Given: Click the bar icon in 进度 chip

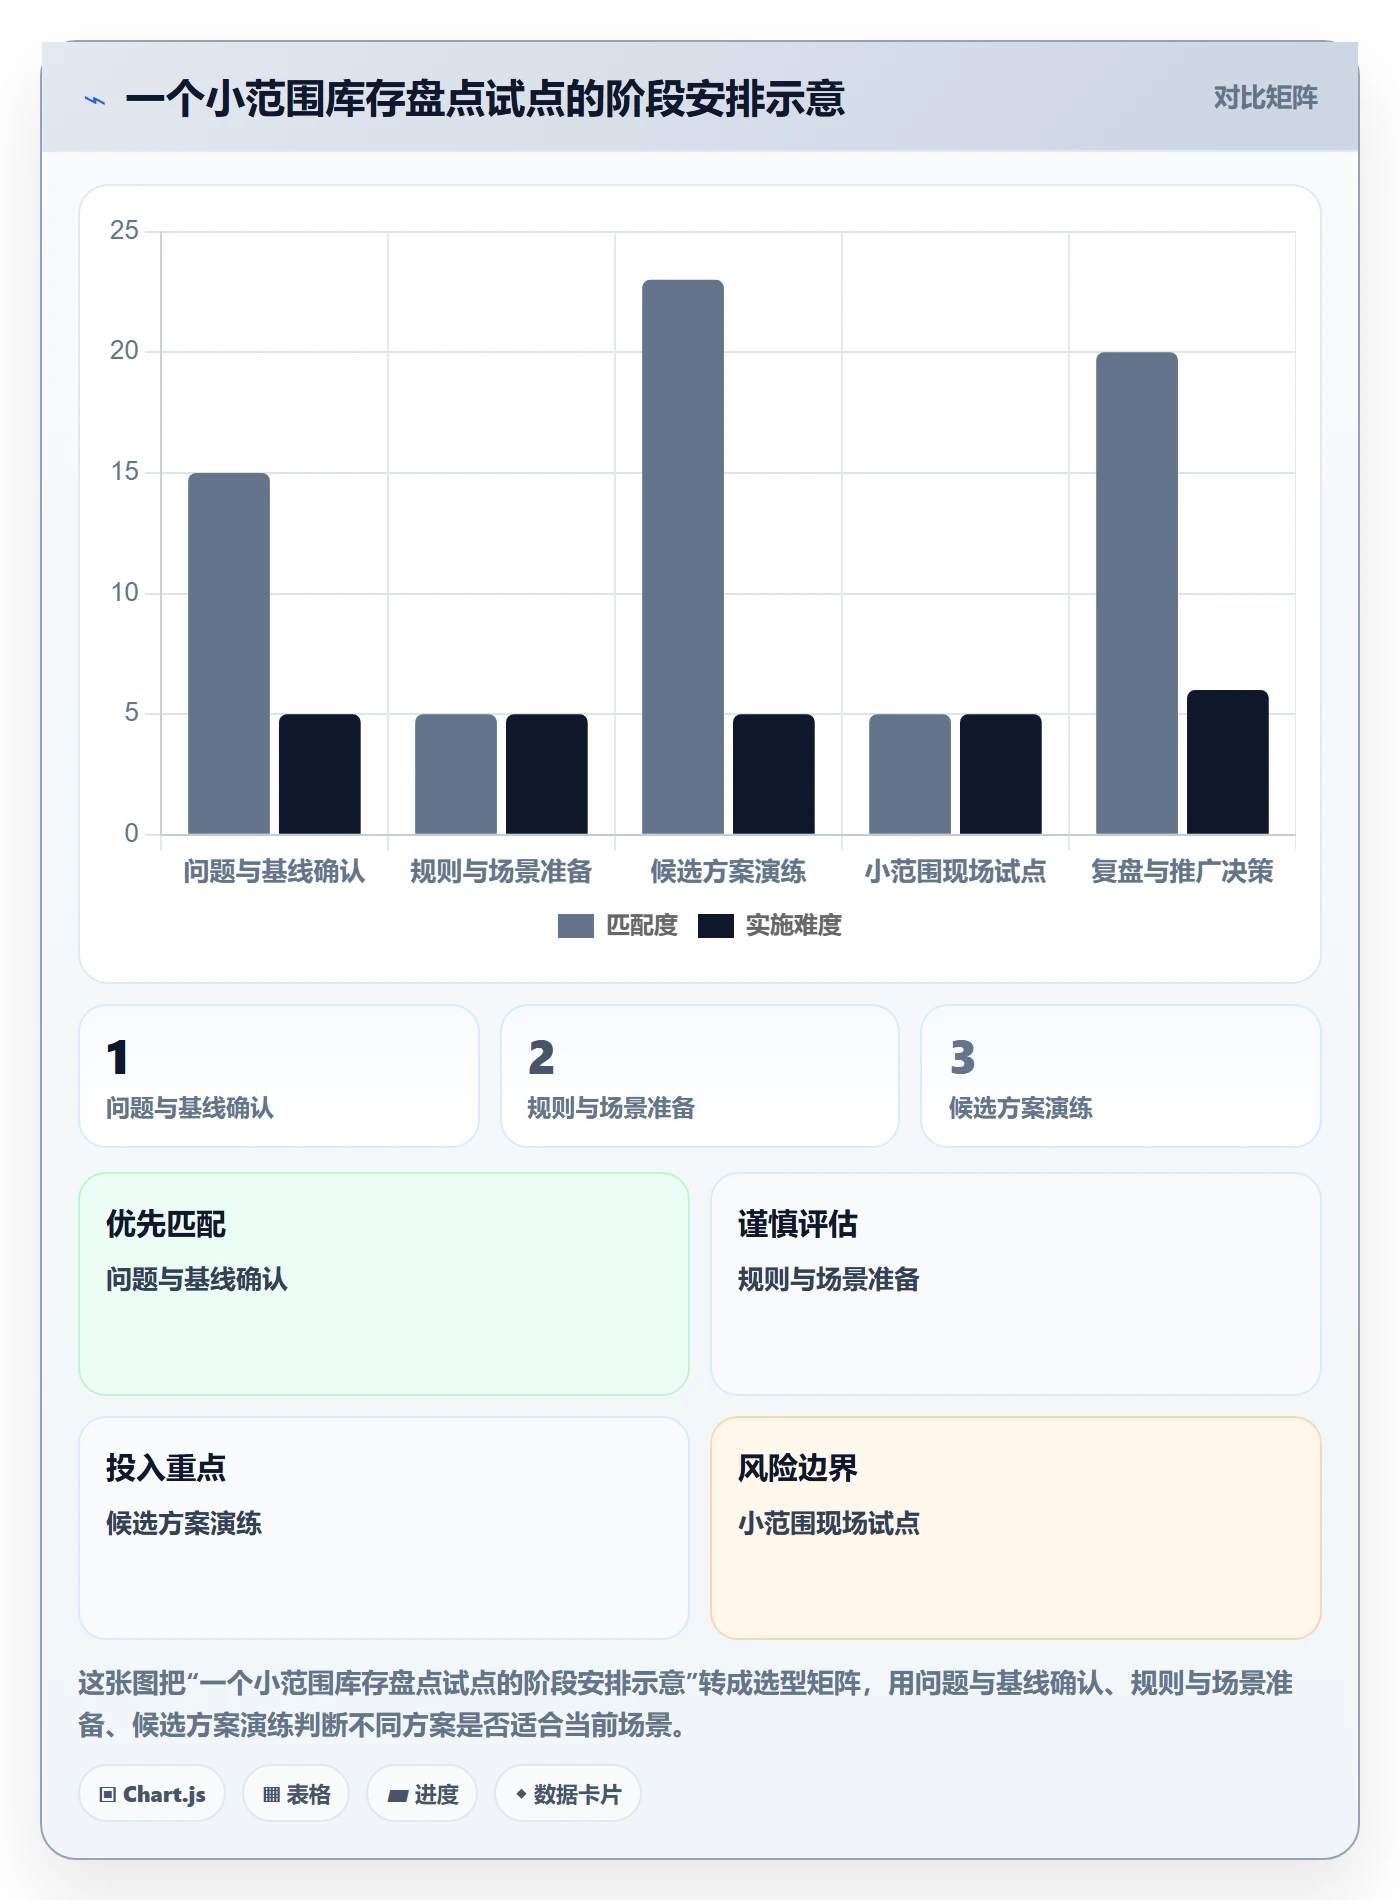Looking at the screenshot, I should pyautogui.click(x=398, y=1796).
